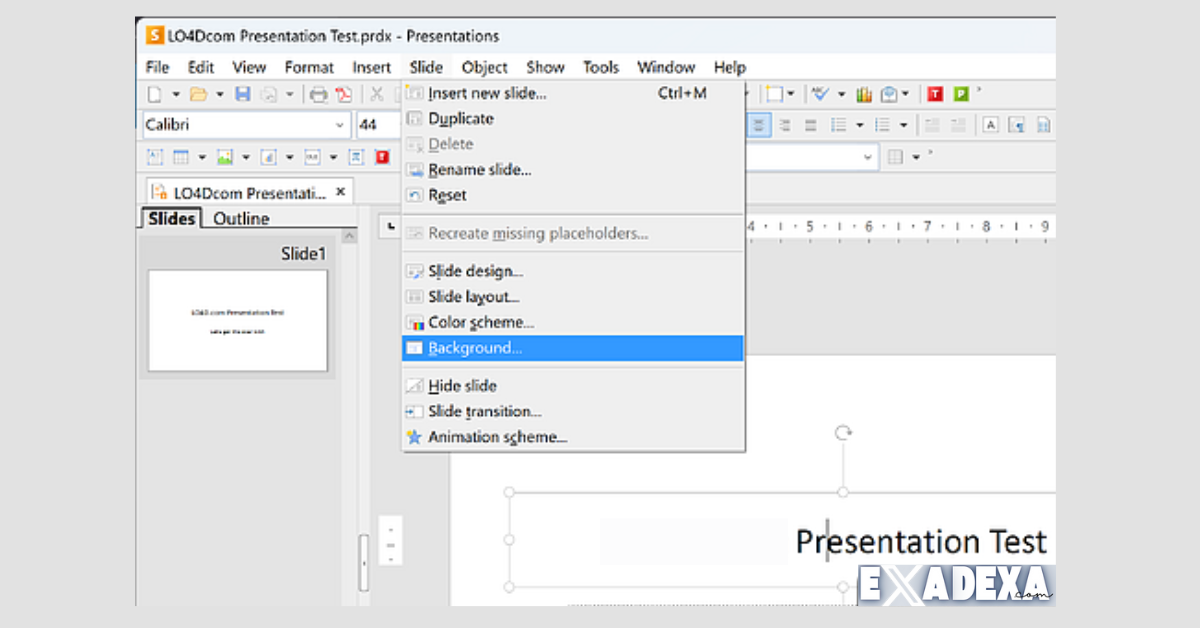Save the presentation with the disk icon
The height and width of the screenshot is (628, 1200).
point(244,93)
